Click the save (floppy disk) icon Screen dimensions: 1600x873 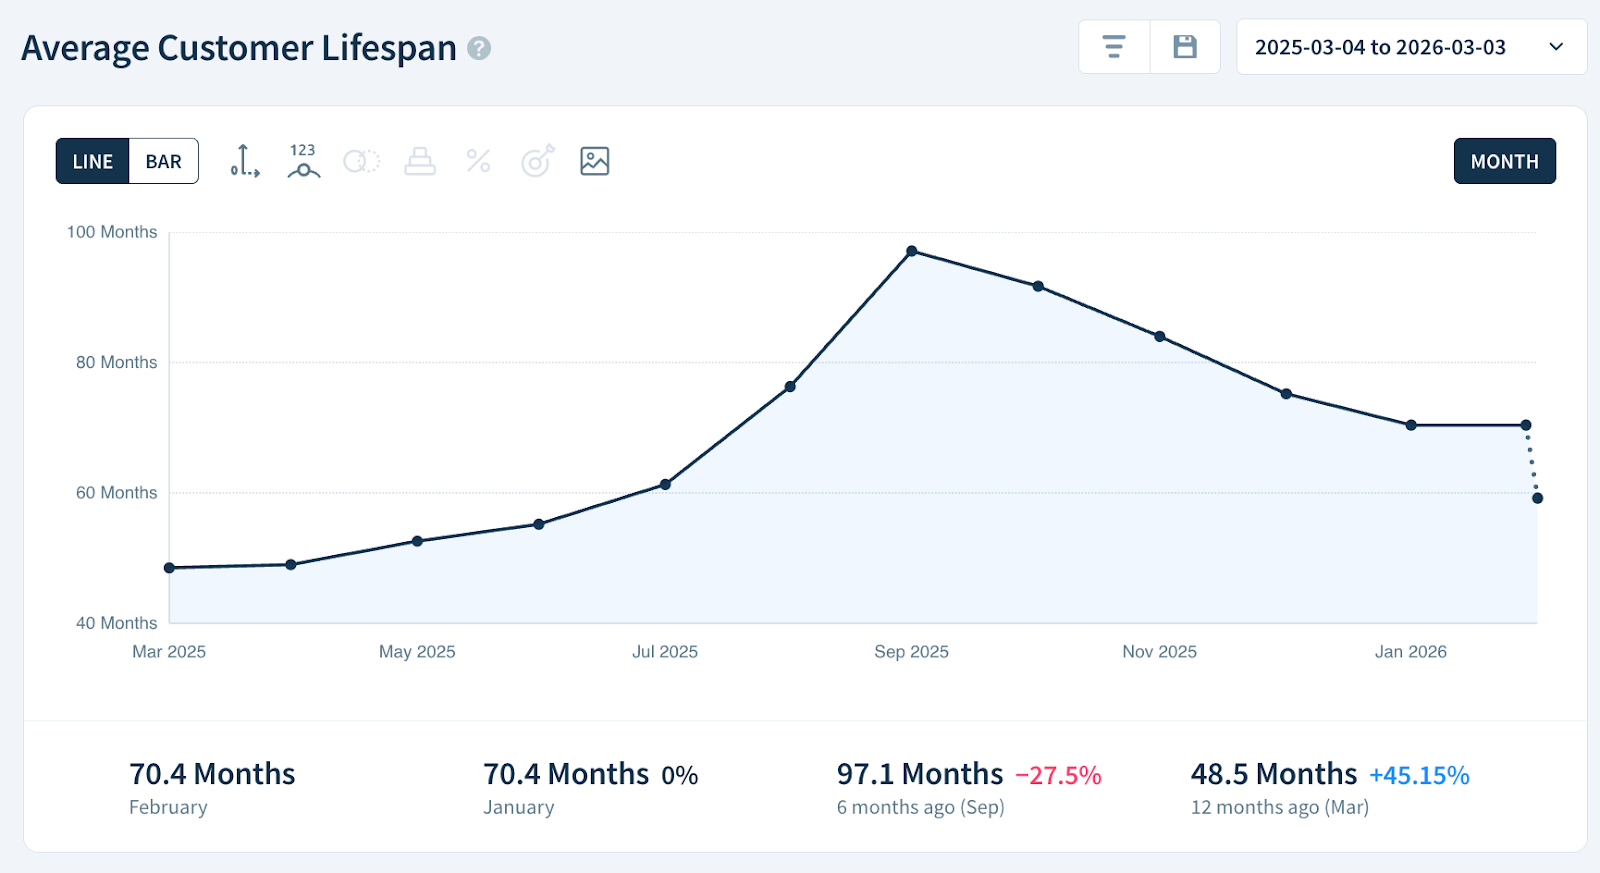(x=1185, y=46)
